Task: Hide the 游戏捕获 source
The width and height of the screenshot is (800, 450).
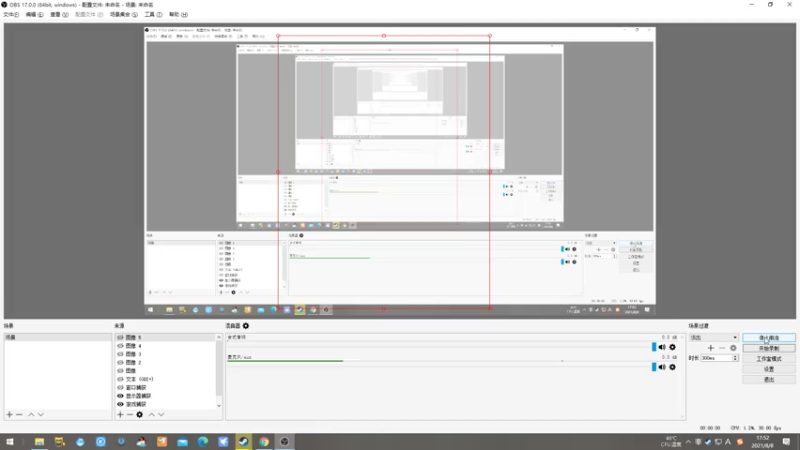Action: click(120, 404)
